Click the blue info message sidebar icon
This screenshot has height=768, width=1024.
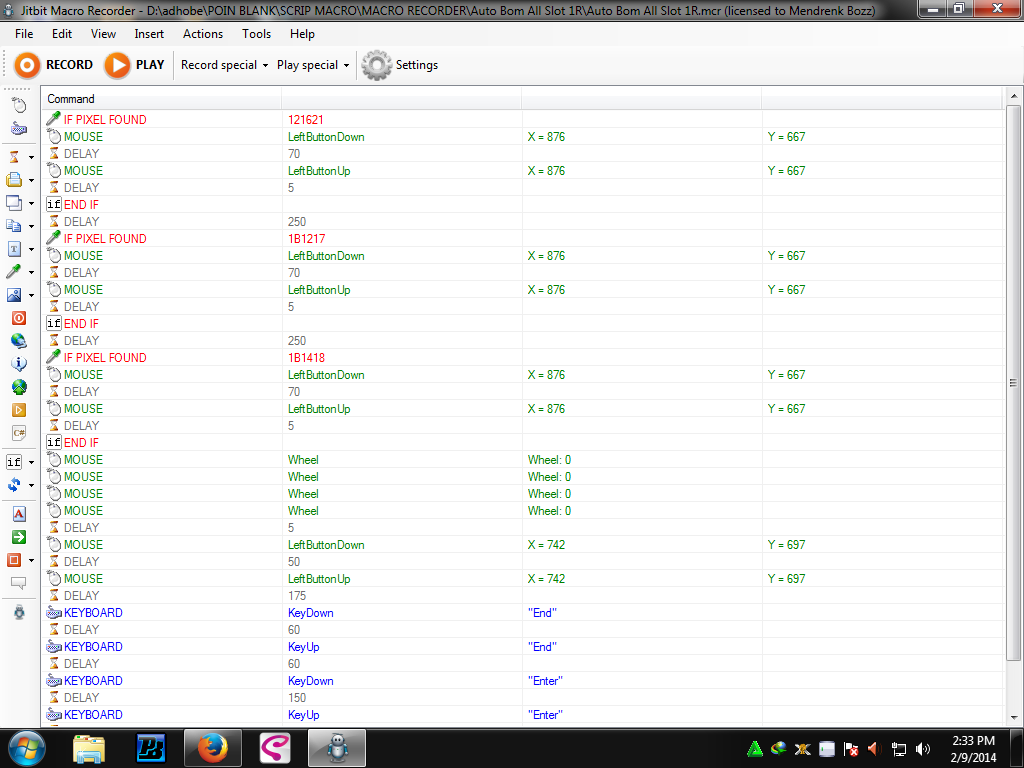(x=19, y=364)
